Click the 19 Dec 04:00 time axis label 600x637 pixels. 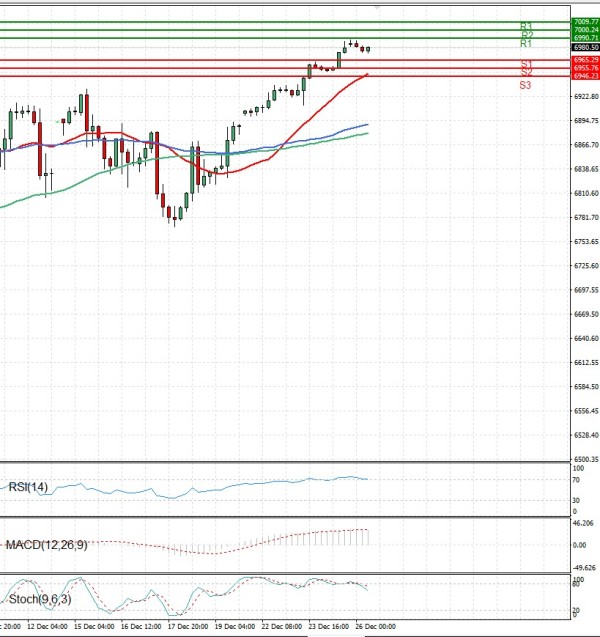(x=235, y=627)
